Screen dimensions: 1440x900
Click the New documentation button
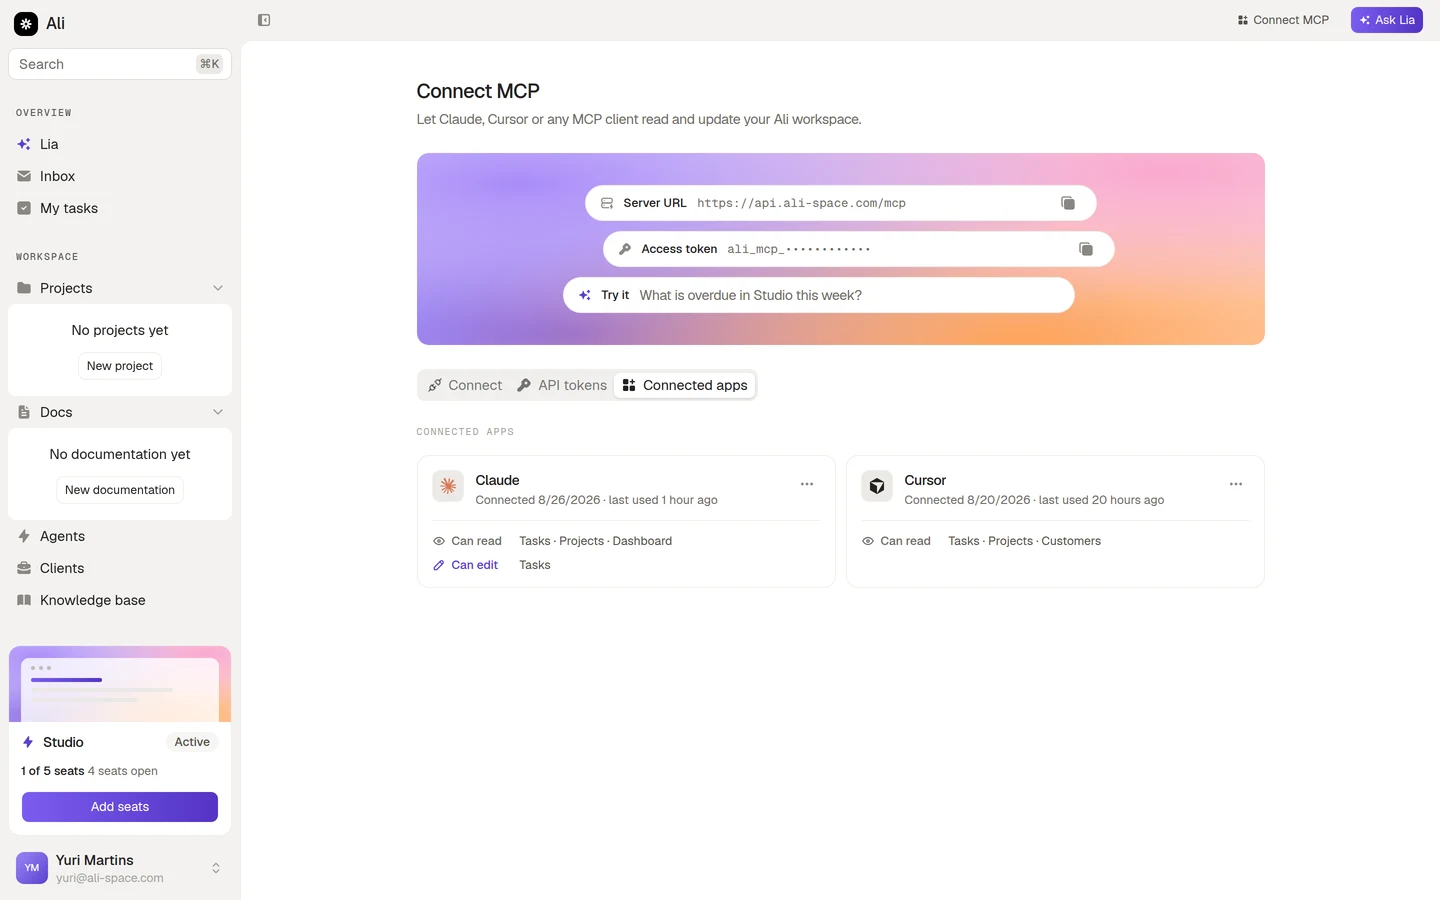coord(120,490)
